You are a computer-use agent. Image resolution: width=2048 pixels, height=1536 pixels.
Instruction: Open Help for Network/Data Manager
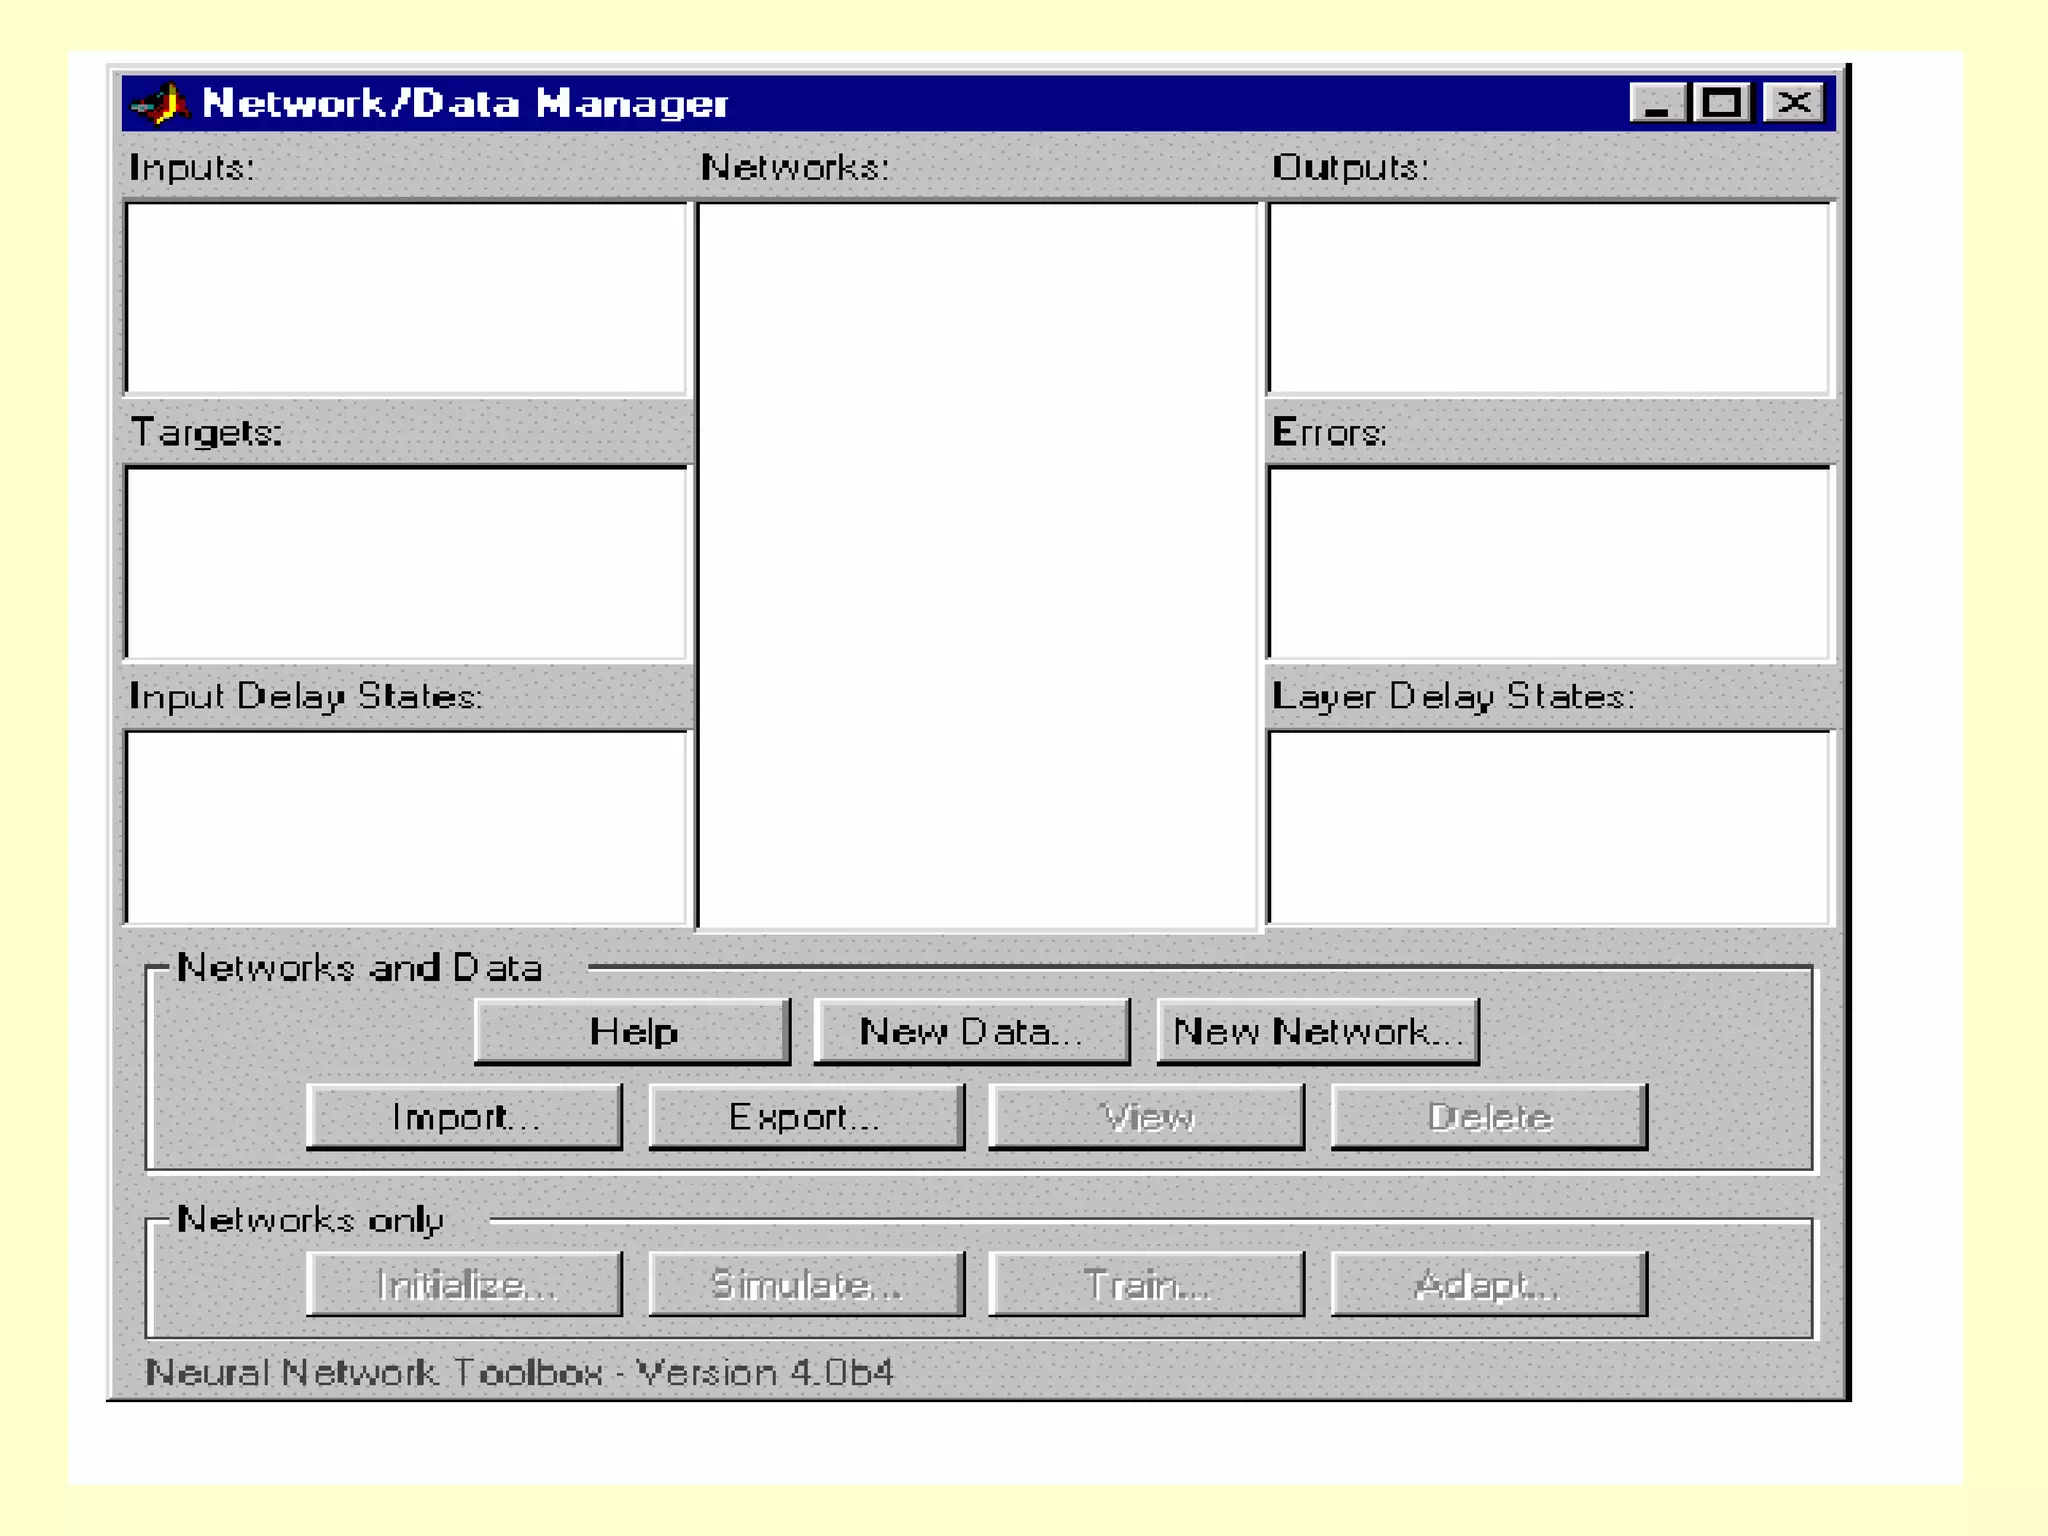point(632,1031)
